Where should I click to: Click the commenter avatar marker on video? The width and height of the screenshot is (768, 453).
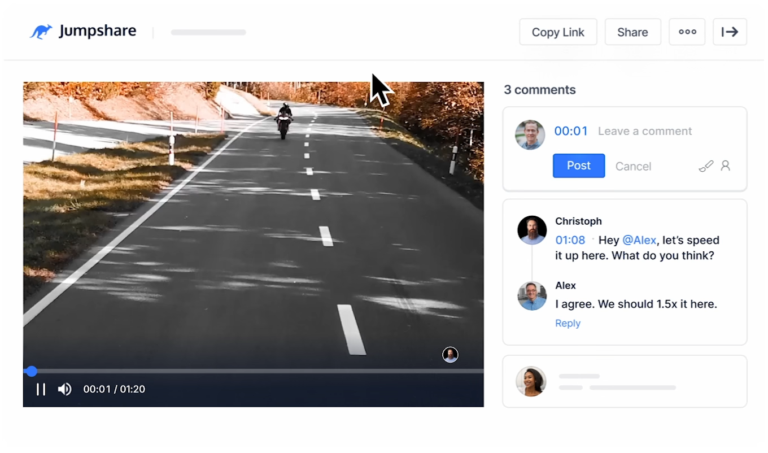pyautogui.click(x=450, y=355)
